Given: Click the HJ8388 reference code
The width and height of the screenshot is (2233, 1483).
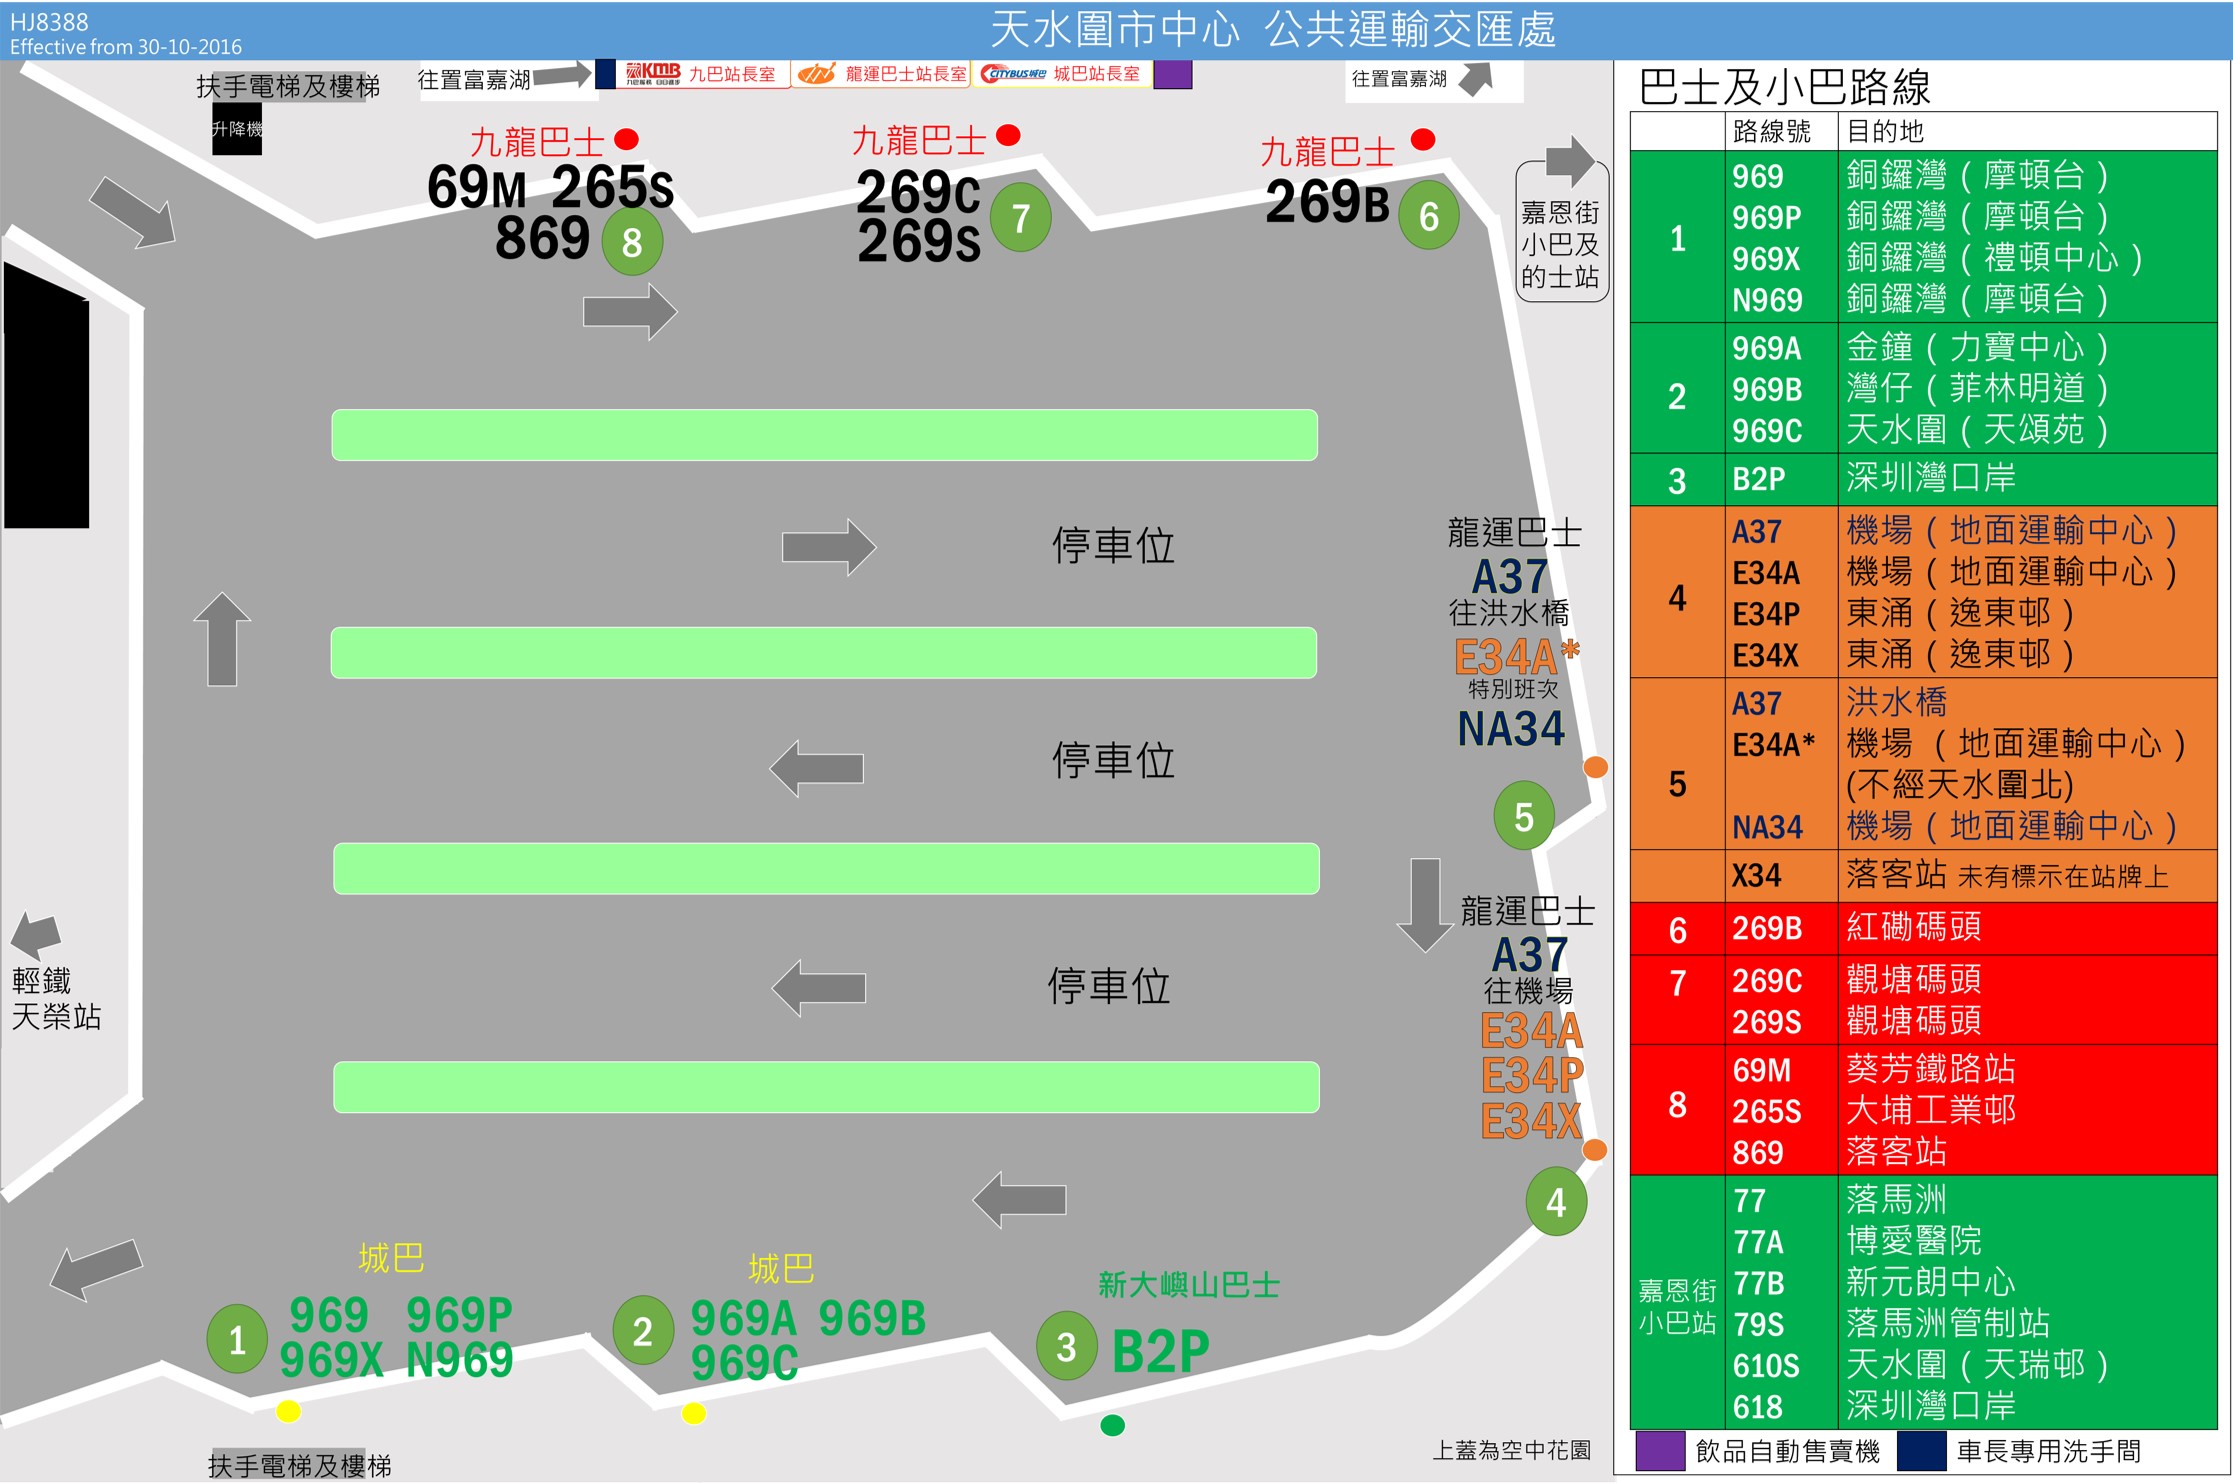Looking at the screenshot, I should (49, 22).
